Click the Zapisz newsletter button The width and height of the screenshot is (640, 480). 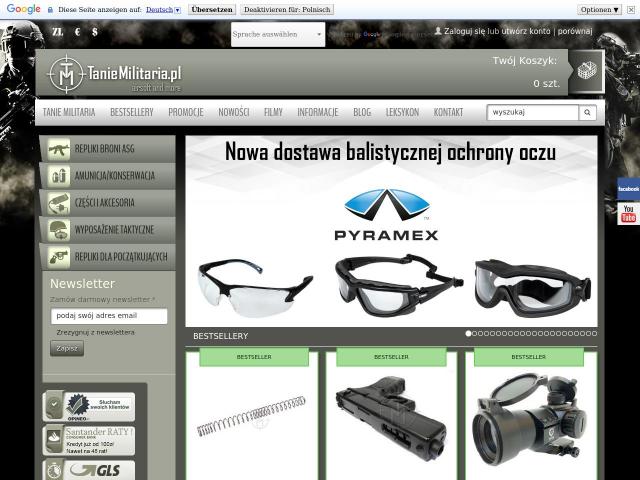(67, 349)
